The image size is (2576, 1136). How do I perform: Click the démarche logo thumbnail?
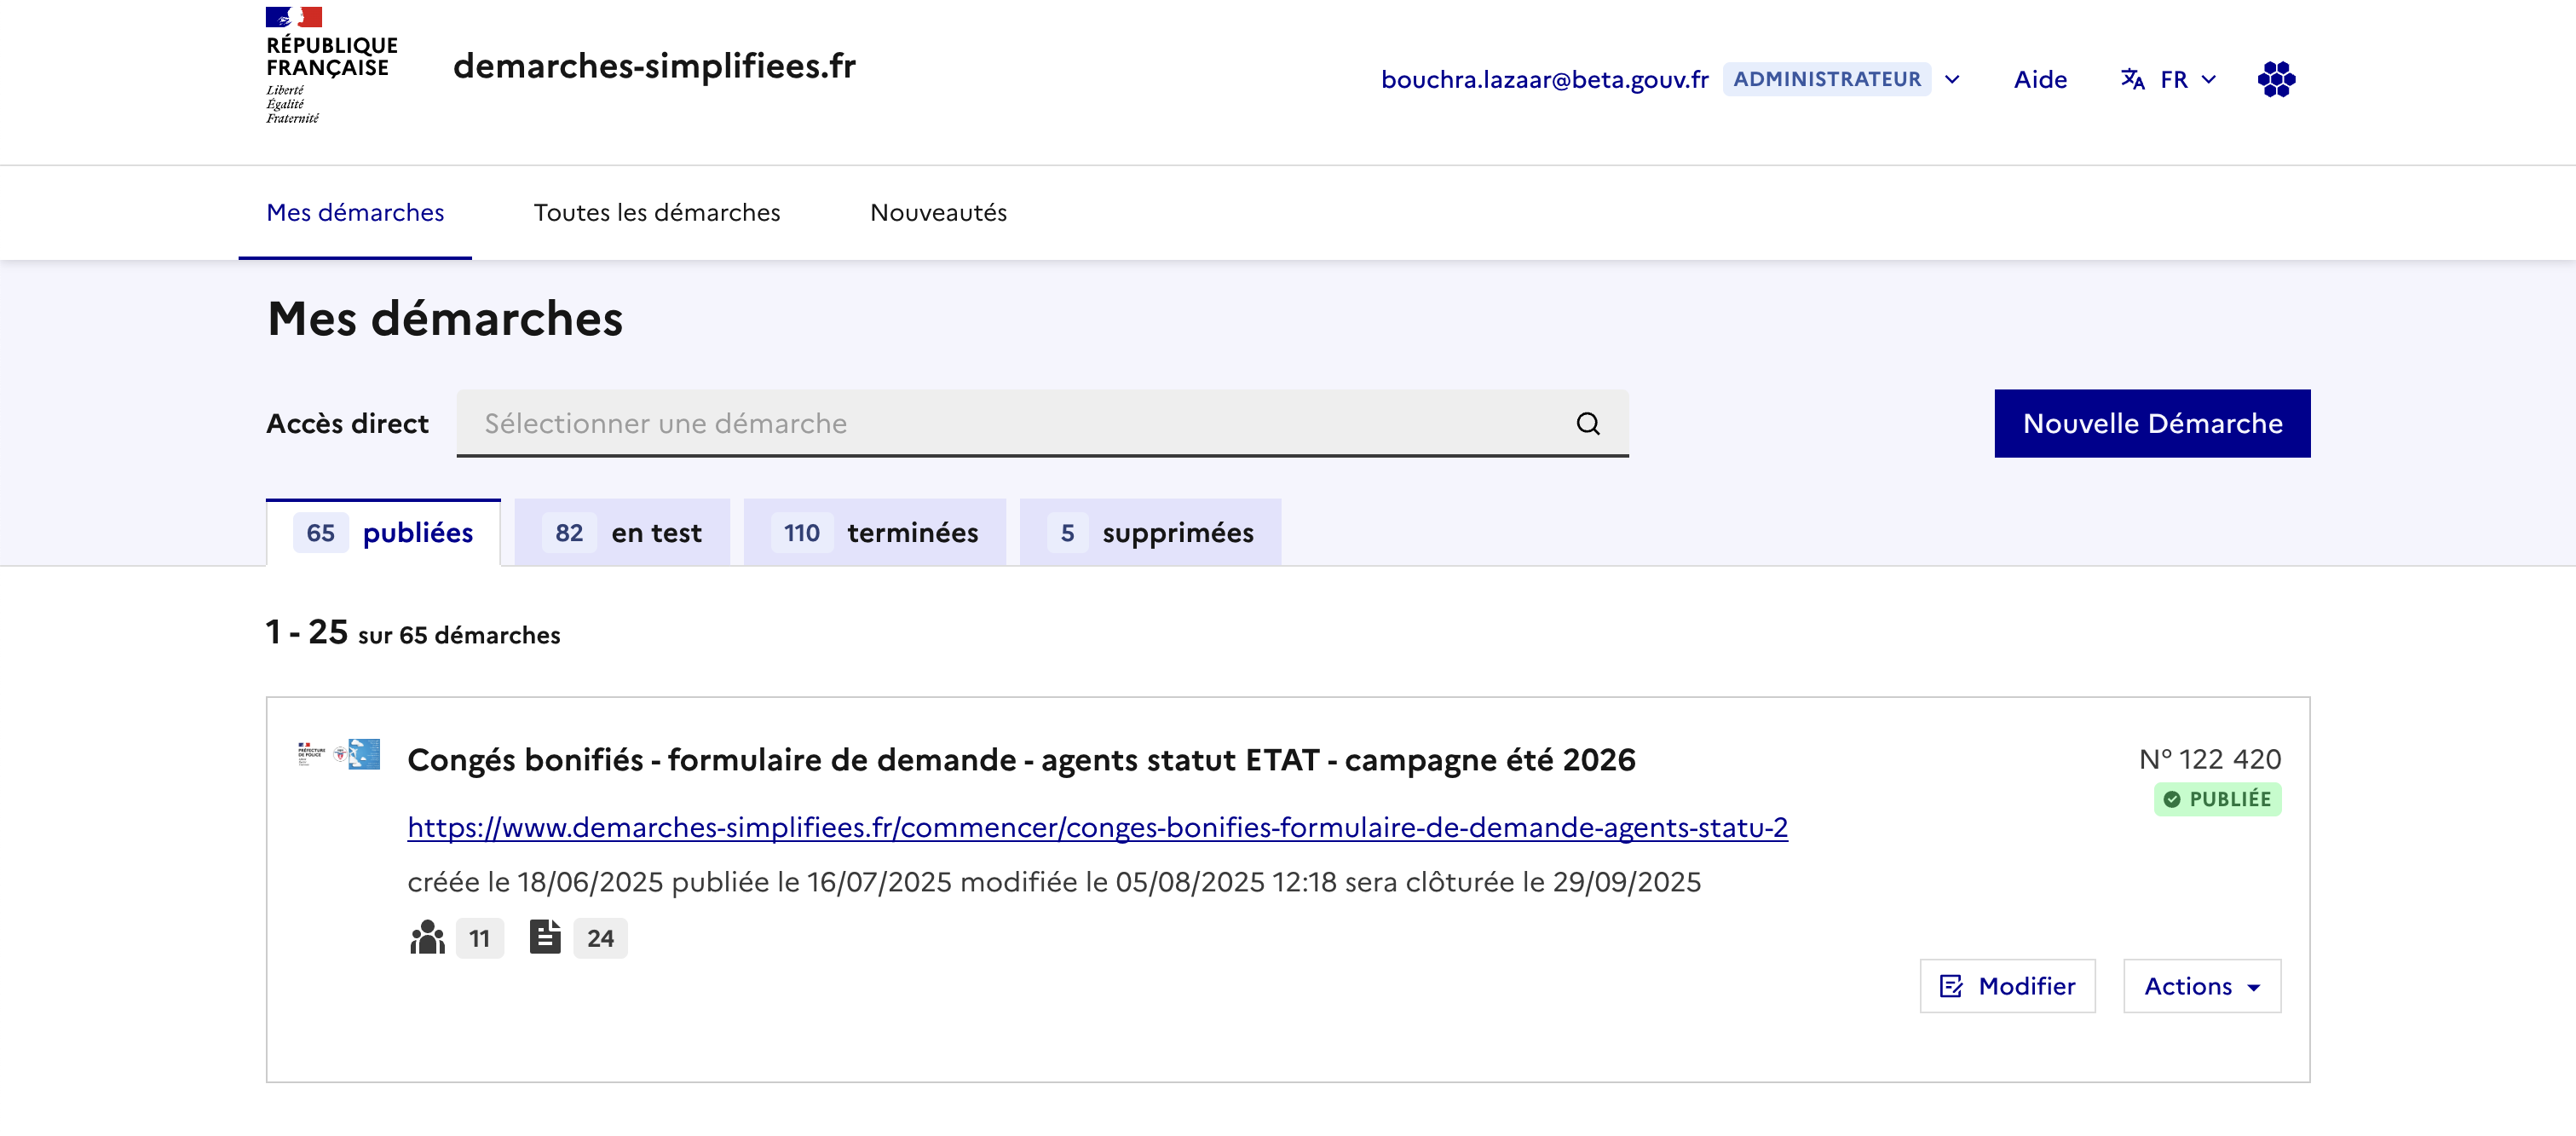(339, 754)
